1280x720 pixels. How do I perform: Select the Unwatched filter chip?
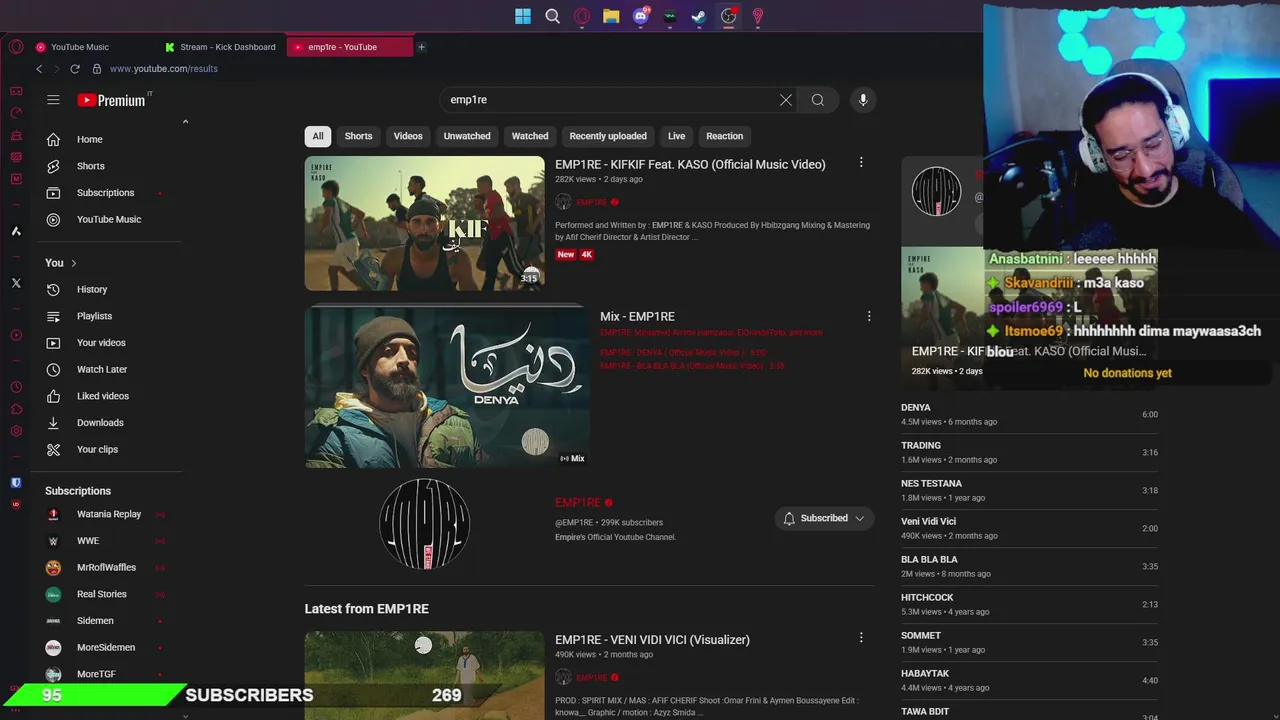[467, 136]
